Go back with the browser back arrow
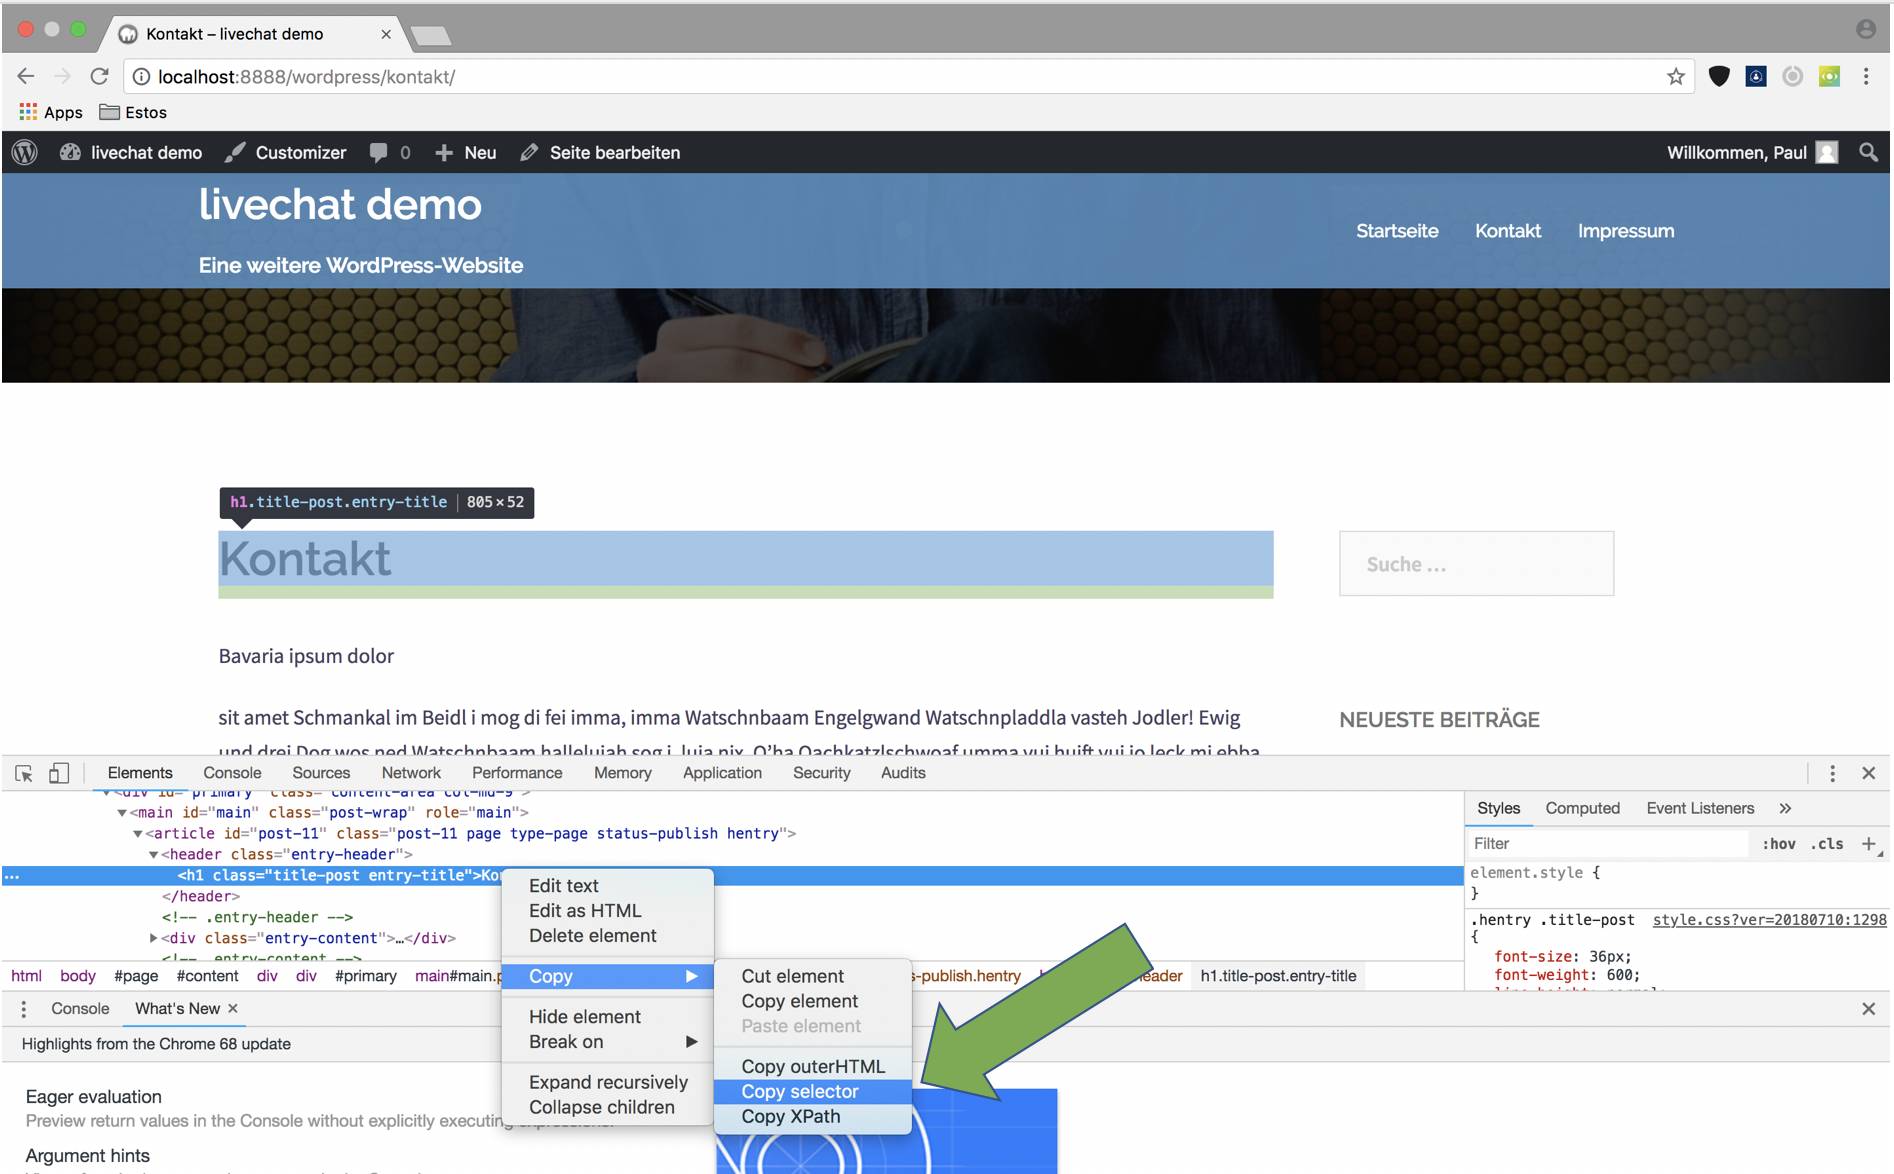This screenshot has height=1174, width=1894. coord(26,76)
